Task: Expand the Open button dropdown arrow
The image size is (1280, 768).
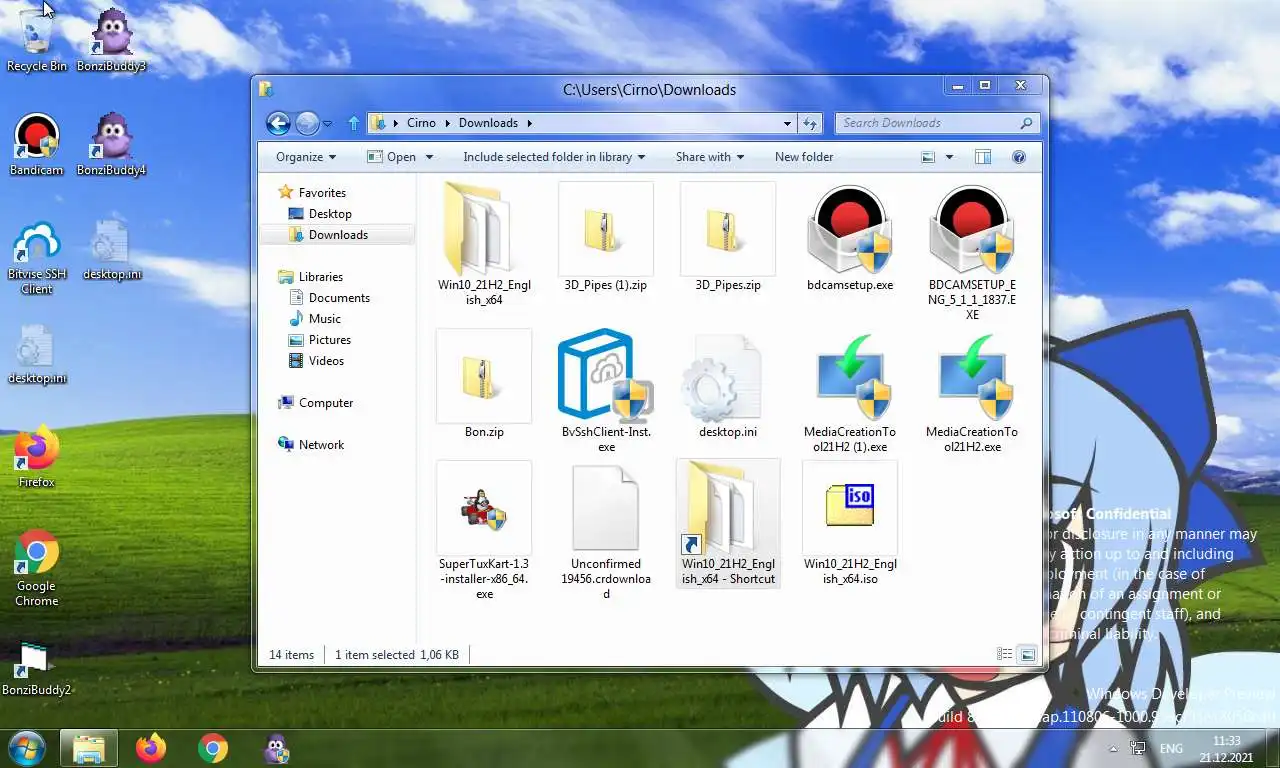Action: pyautogui.click(x=429, y=157)
